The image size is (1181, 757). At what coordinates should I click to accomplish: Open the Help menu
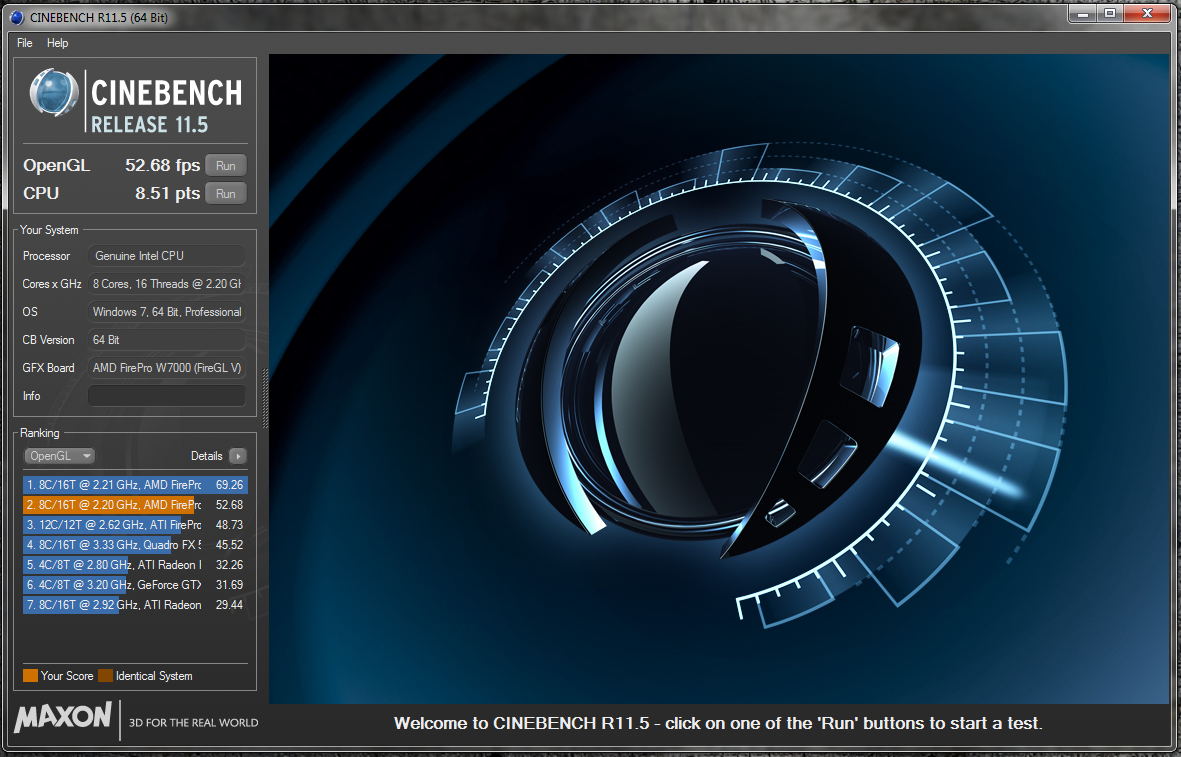[58, 43]
